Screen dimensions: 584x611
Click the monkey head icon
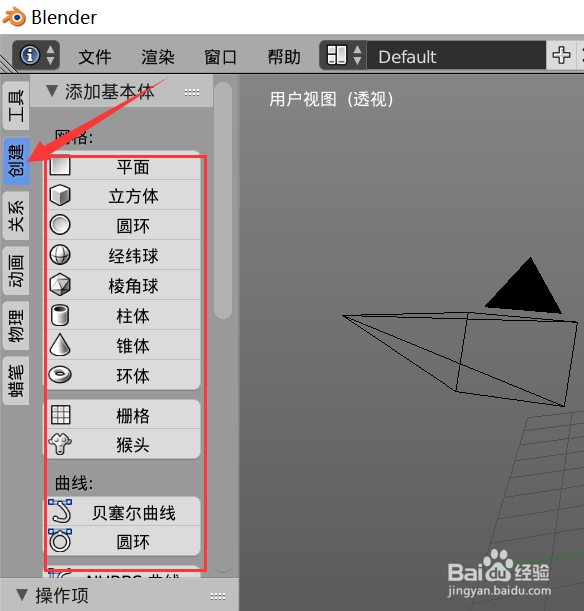(x=60, y=444)
